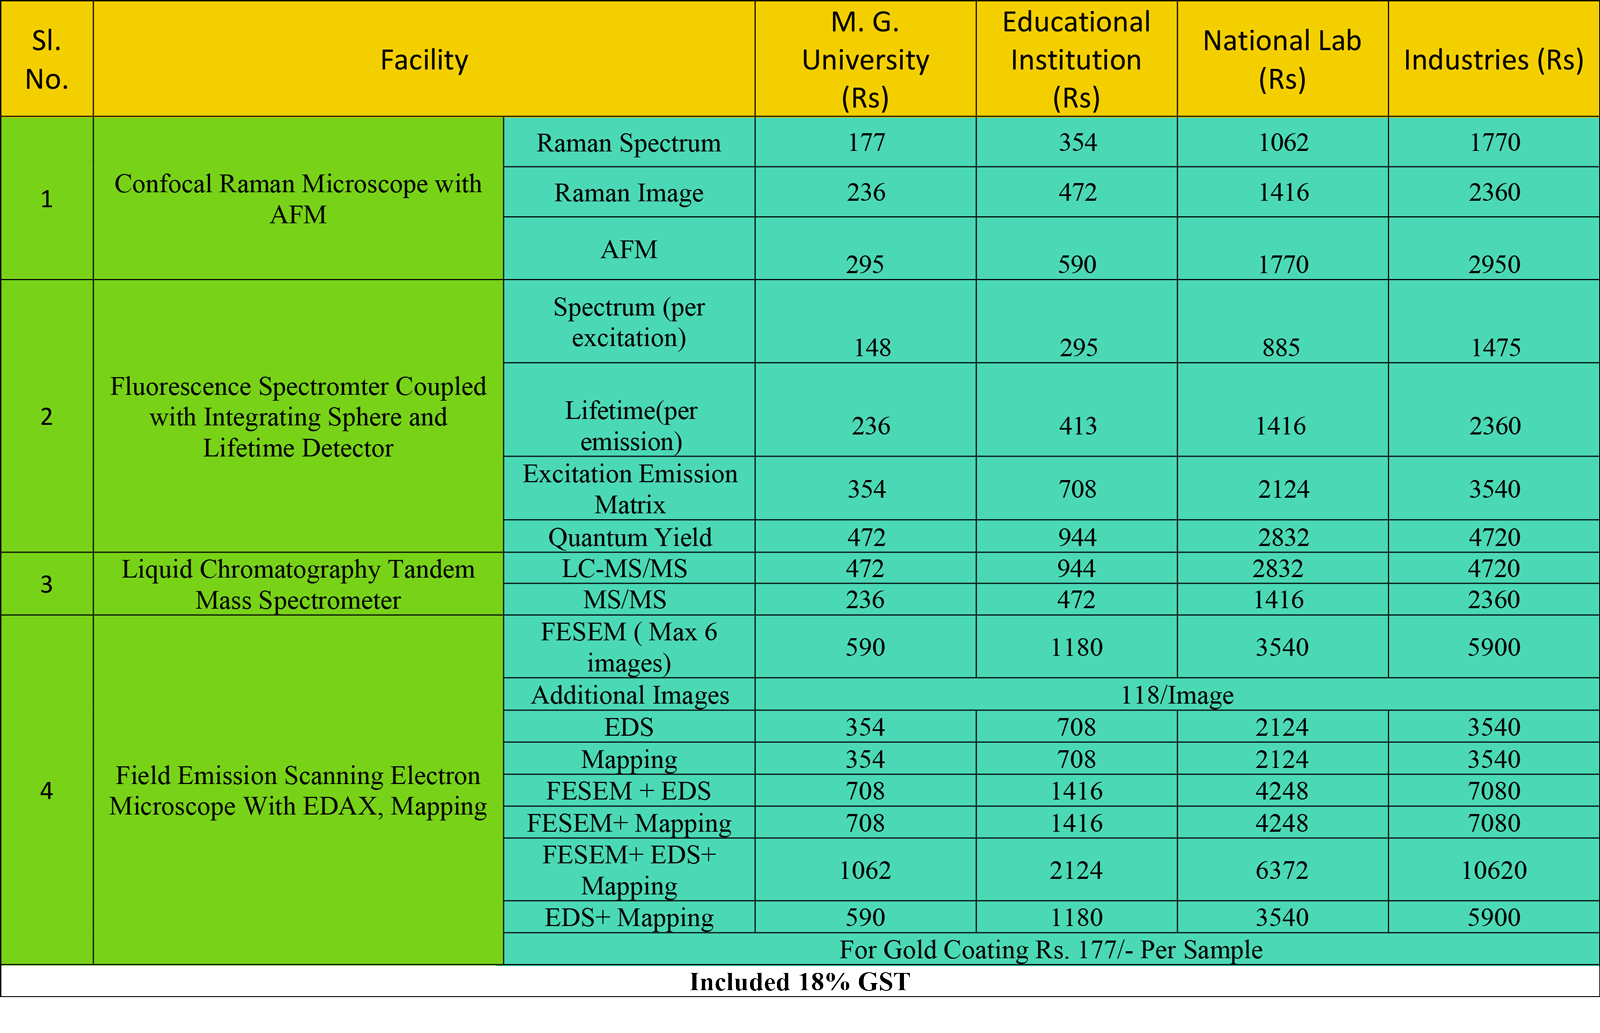This screenshot has width=1600, height=1033.
Task: Select the "Facility" header cell
Action: coord(424,59)
